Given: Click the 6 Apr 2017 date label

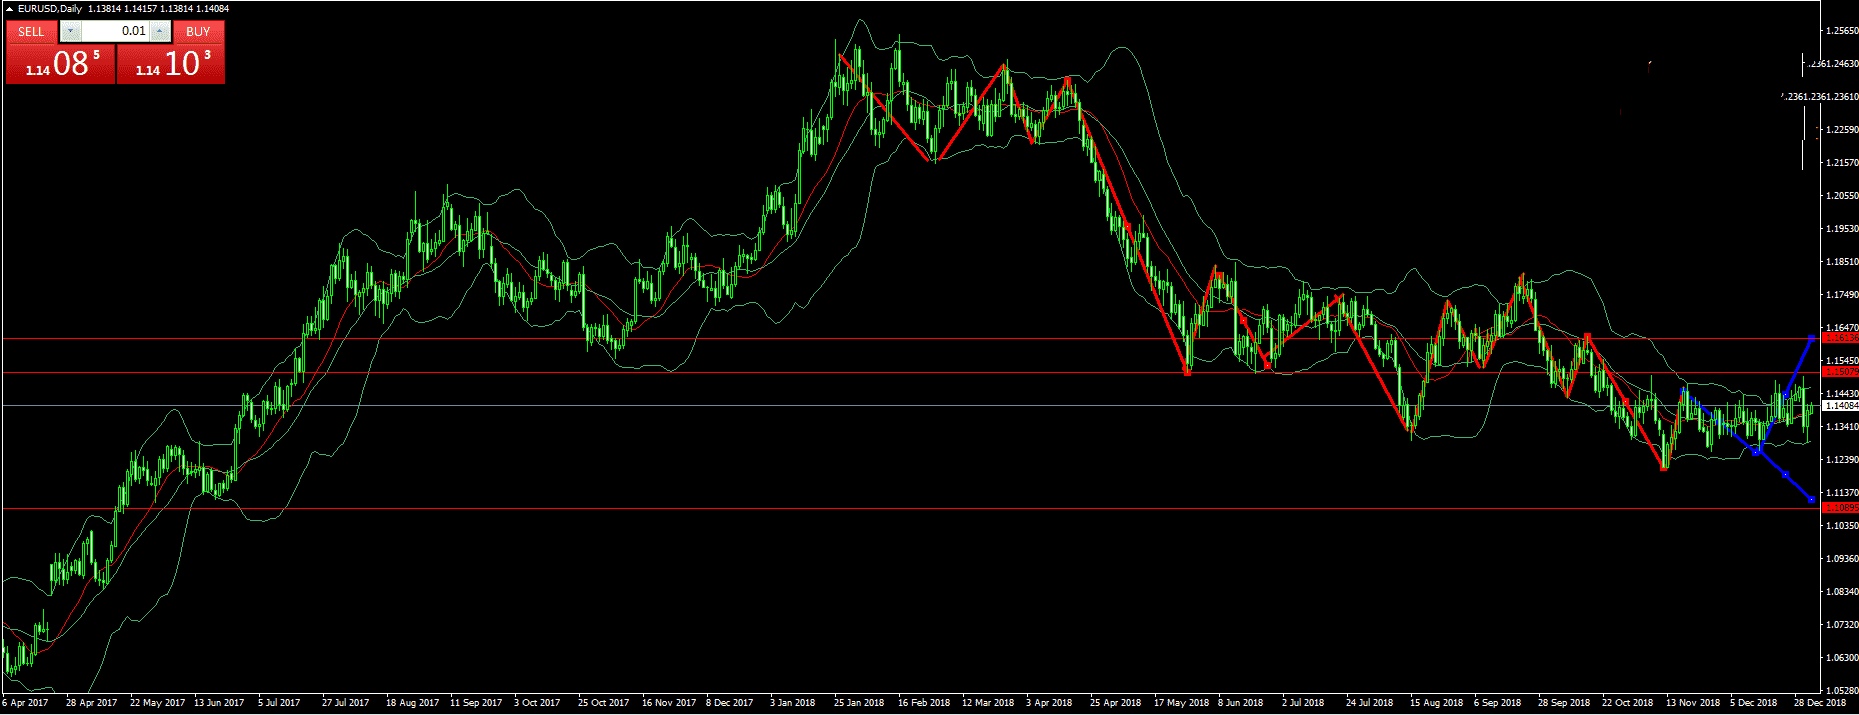Looking at the screenshot, I should click(x=25, y=703).
